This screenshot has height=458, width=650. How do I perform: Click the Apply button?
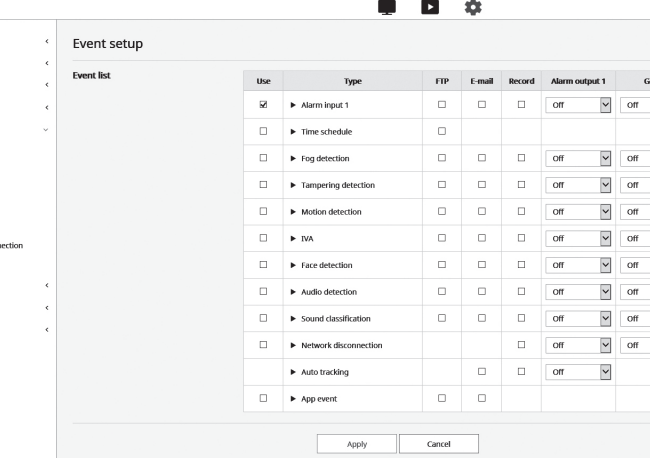(357, 444)
